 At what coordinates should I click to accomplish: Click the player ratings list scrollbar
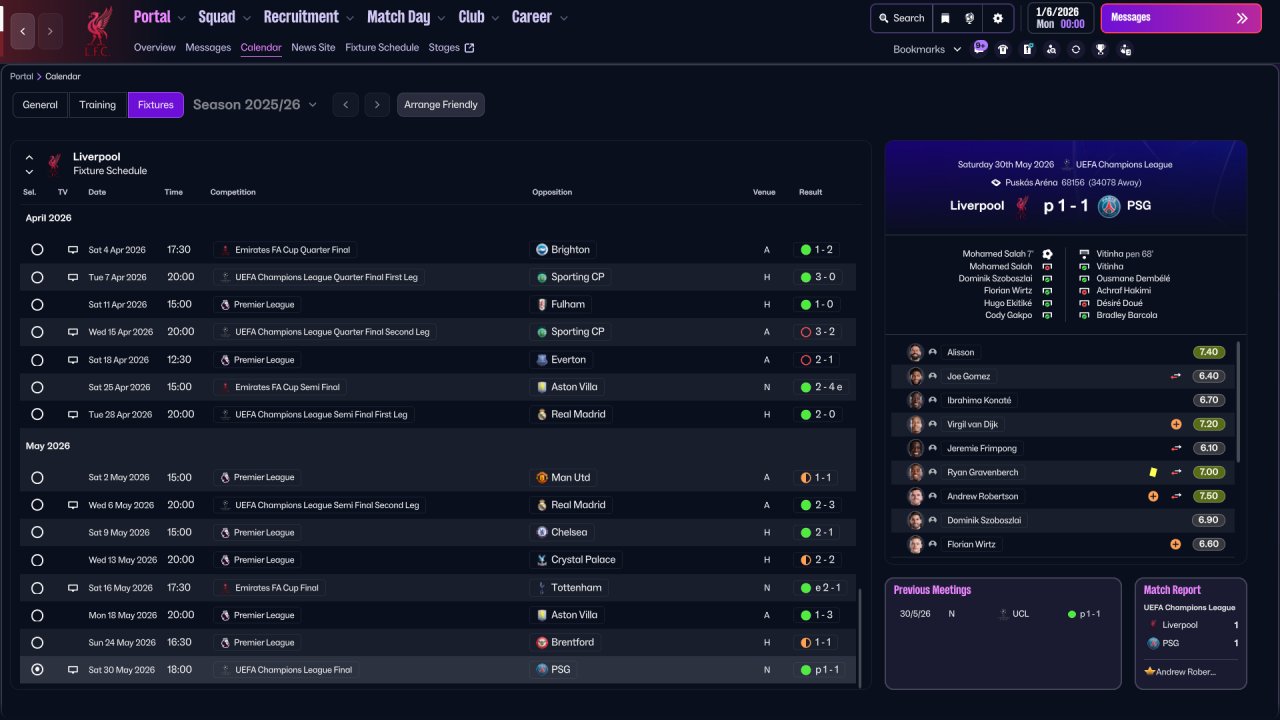1239,404
